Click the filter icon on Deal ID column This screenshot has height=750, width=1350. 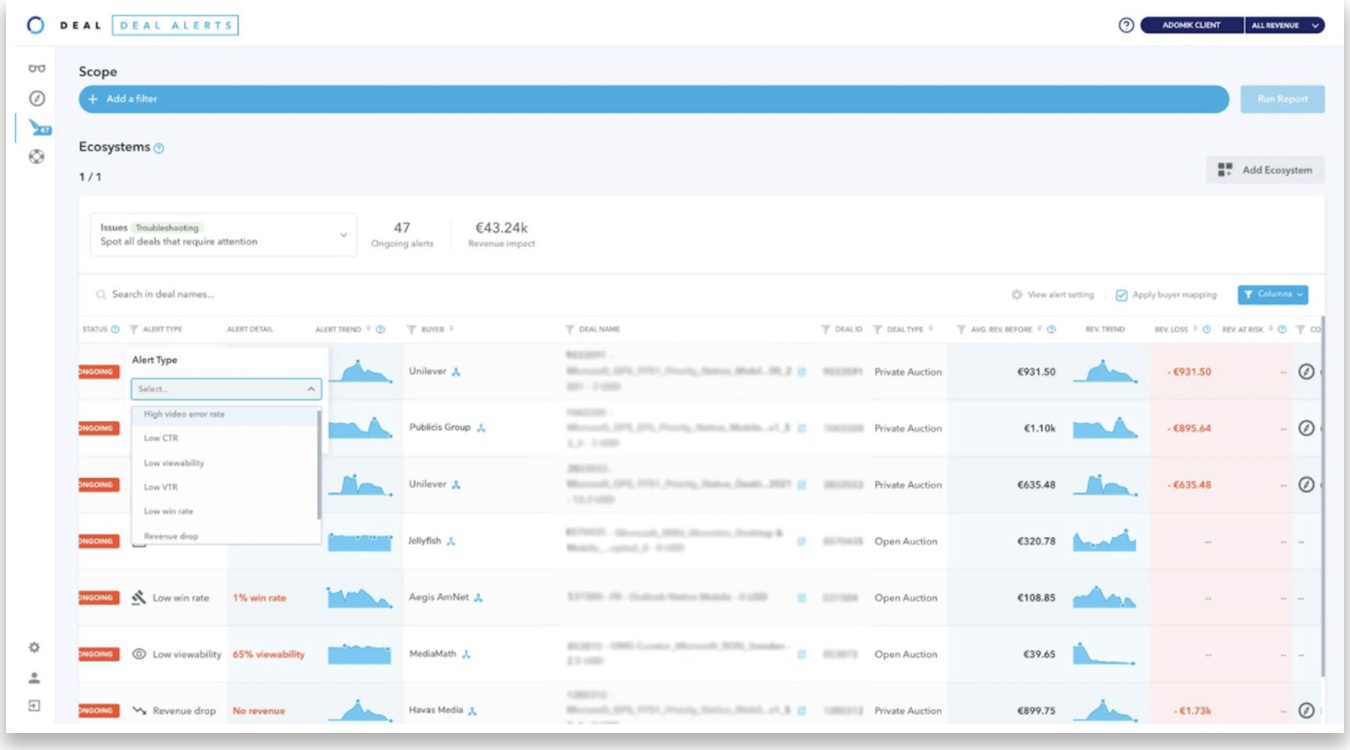click(826, 329)
